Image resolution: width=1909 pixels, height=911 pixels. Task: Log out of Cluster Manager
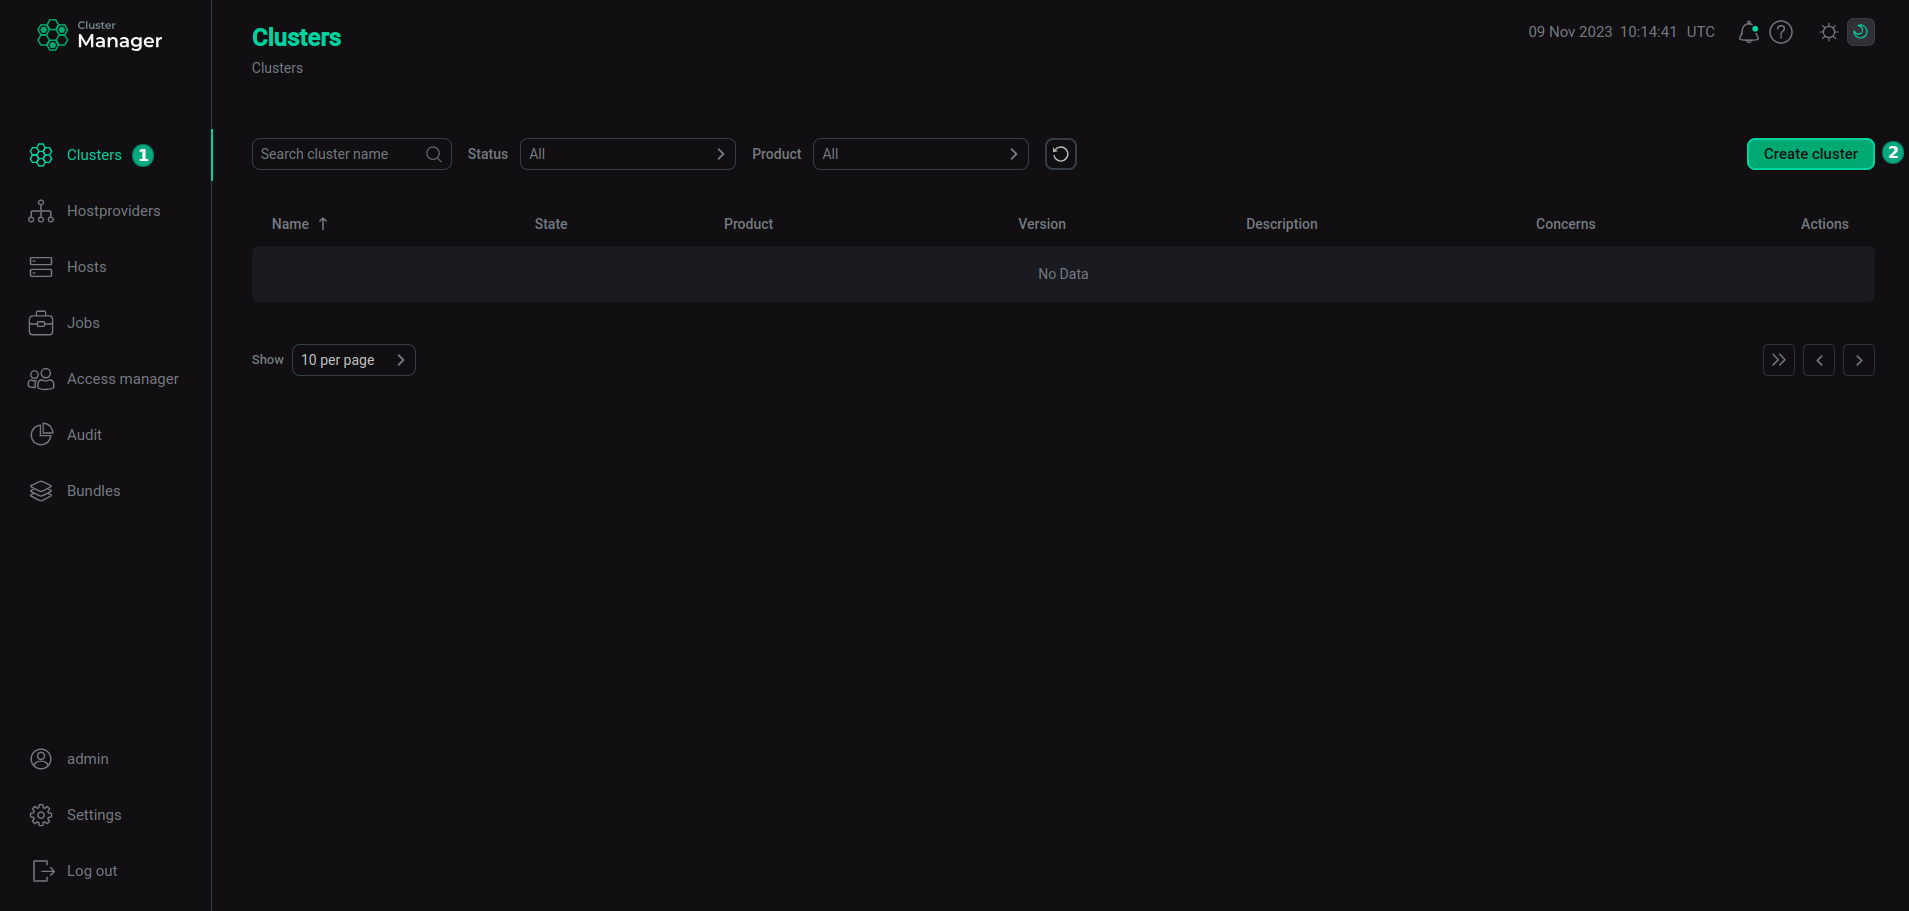click(x=90, y=870)
